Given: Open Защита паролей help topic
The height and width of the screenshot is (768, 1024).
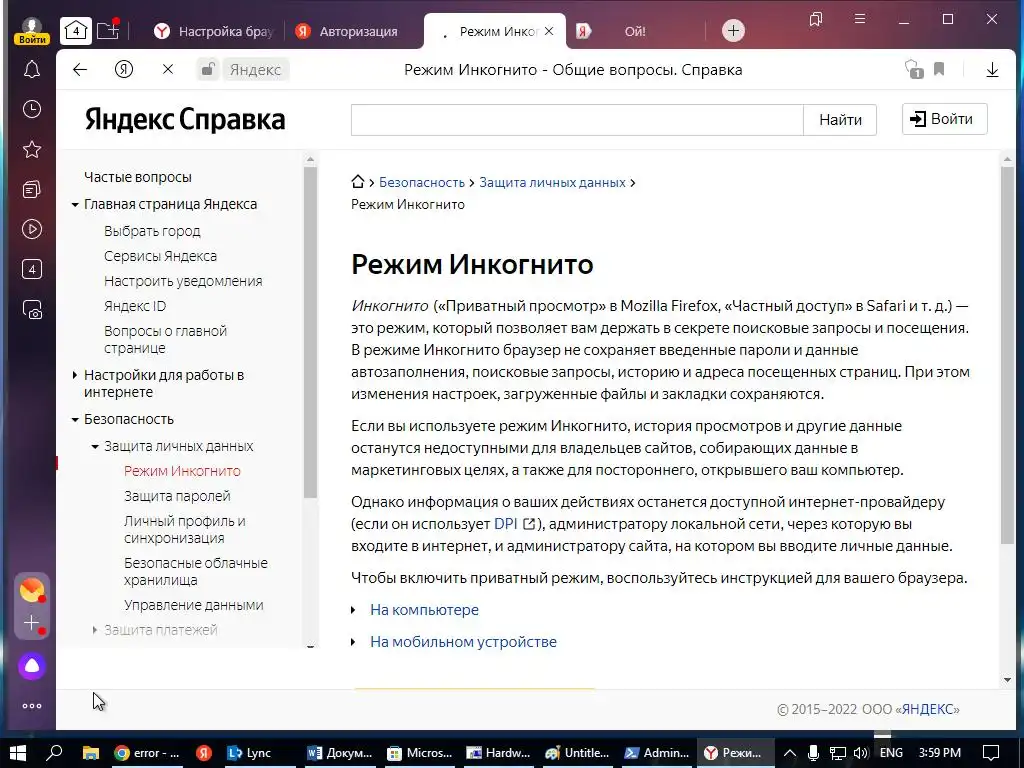Looking at the screenshot, I should coord(177,496).
